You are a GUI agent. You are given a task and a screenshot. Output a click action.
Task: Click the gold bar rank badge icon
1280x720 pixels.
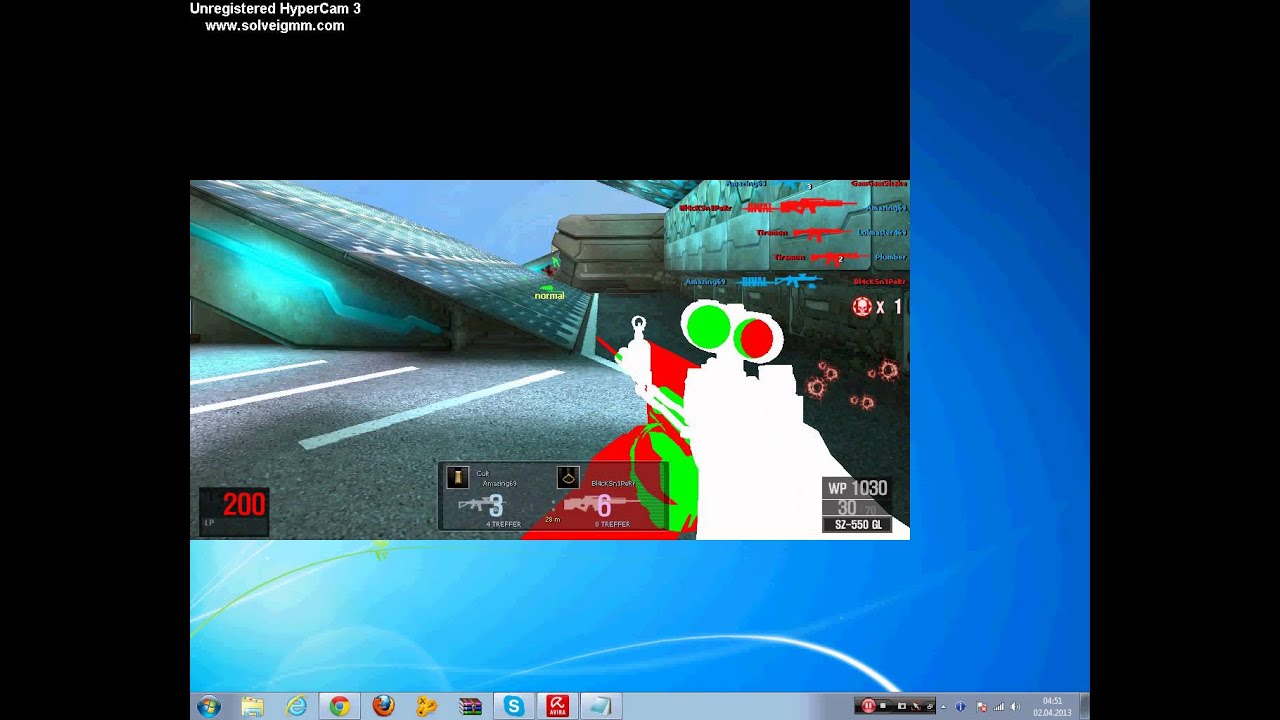click(458, 478)
